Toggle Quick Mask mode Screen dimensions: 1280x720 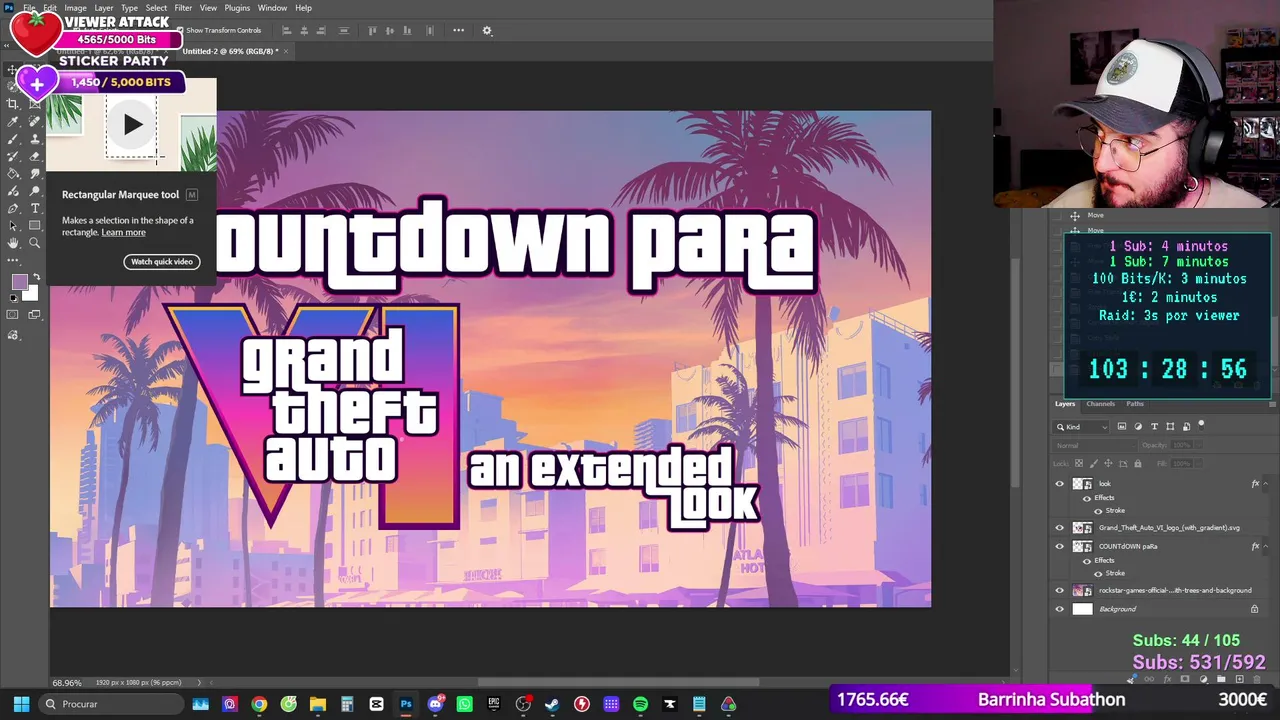coord(13,315)
